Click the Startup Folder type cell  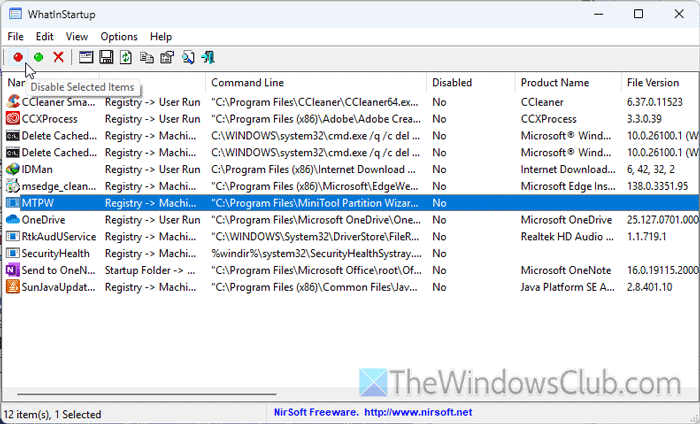tap(150, 270)
